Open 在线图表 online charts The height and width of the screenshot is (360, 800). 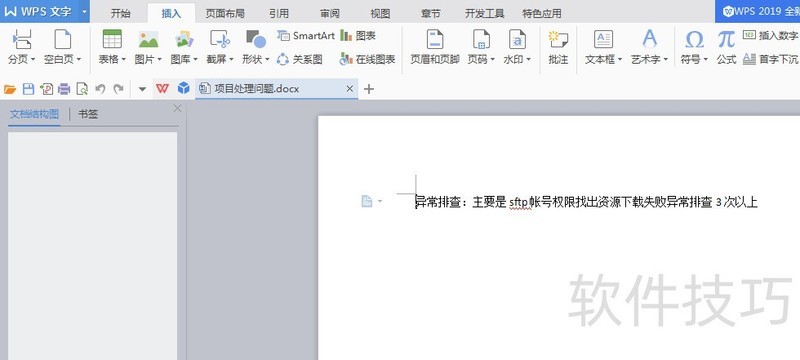coord(368,60)
